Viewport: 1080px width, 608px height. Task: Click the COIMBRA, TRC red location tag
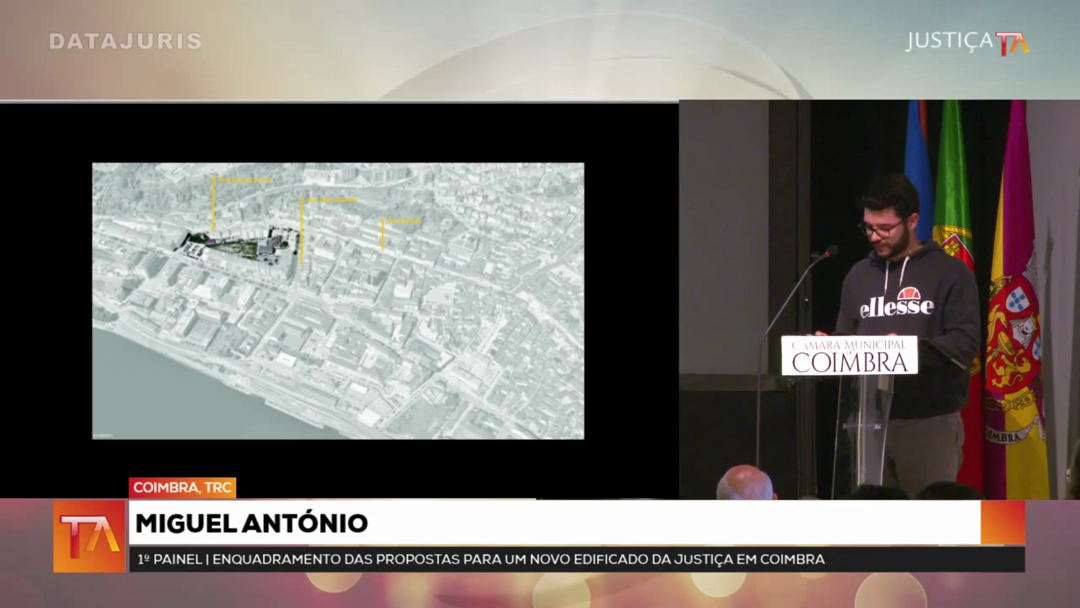(182, 488)
